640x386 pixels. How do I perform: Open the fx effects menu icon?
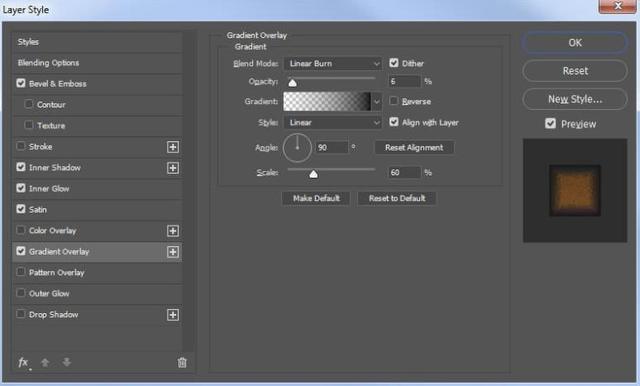[x=24, y=362]
